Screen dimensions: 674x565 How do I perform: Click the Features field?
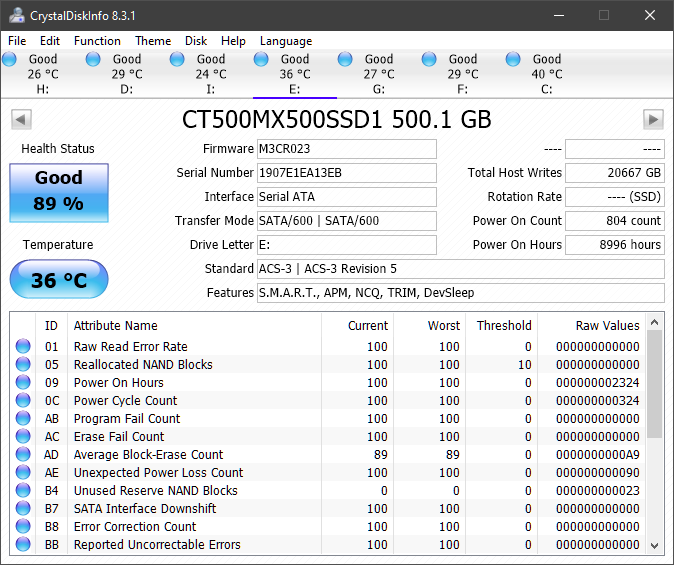[461, 293]
